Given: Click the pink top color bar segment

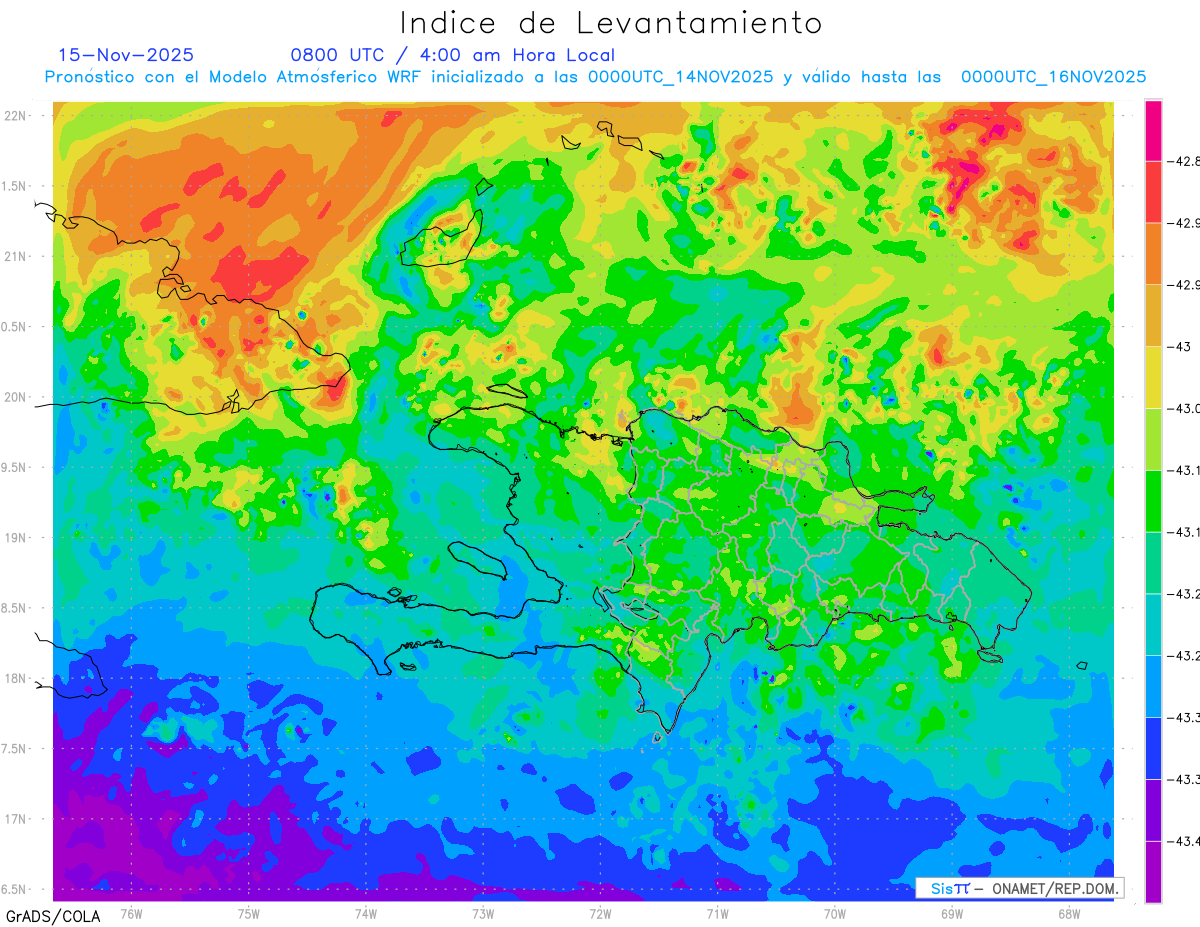Looking at the screenshot, I should [x=1153, y=131].
